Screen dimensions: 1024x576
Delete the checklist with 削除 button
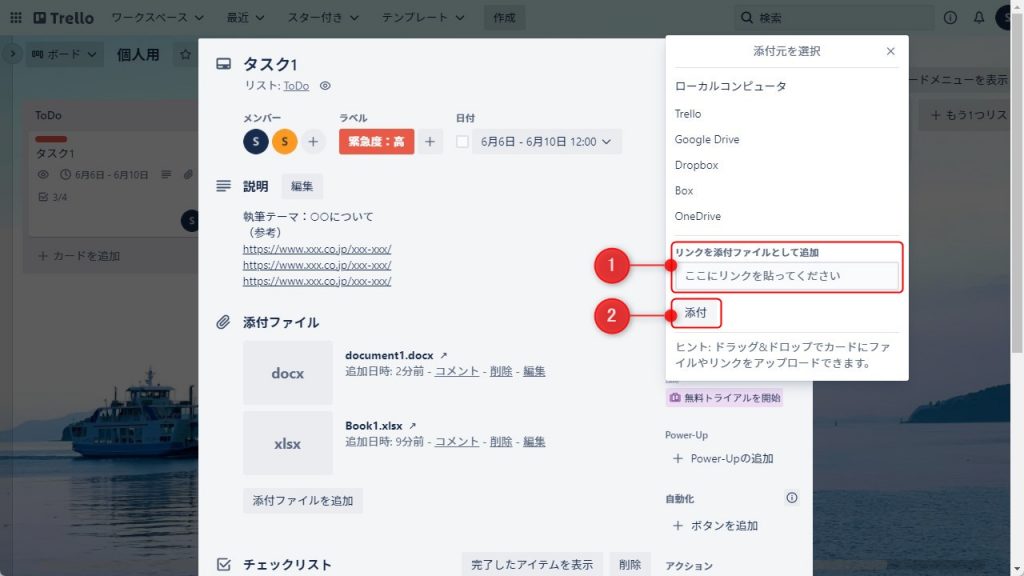click(x=630, y=564)
